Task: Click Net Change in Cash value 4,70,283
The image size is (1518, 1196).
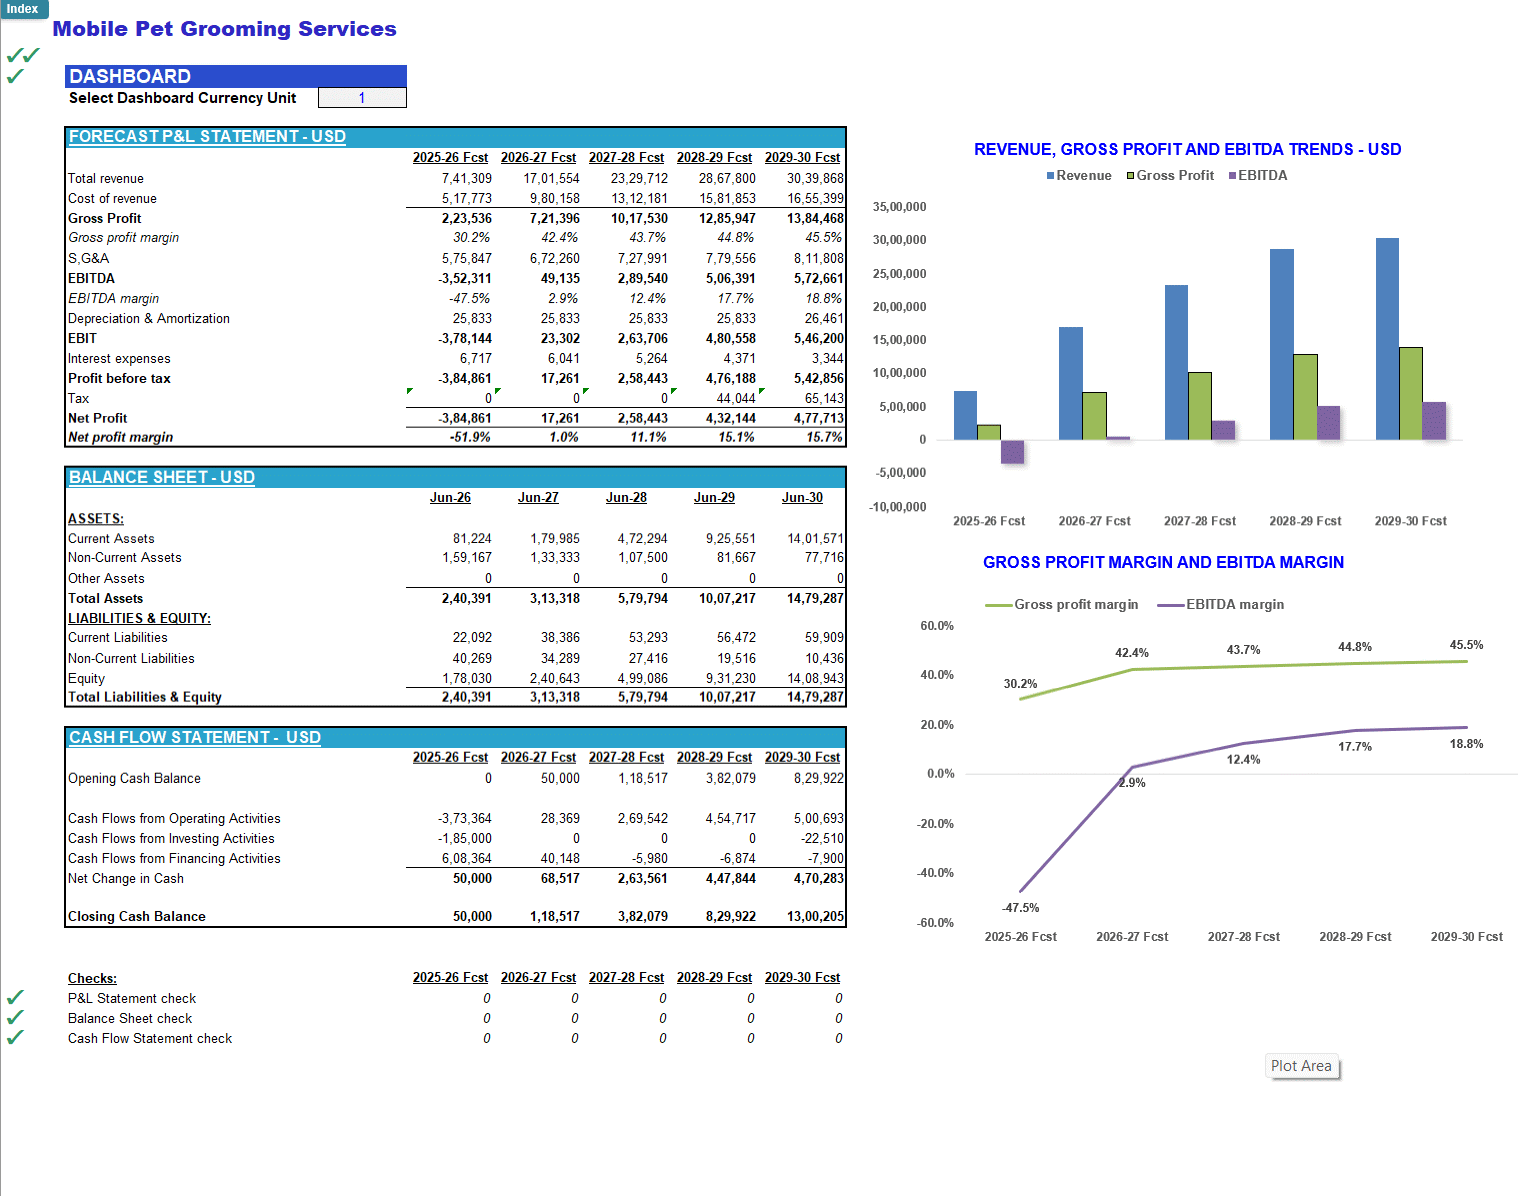Action: [x=819, y=879]
